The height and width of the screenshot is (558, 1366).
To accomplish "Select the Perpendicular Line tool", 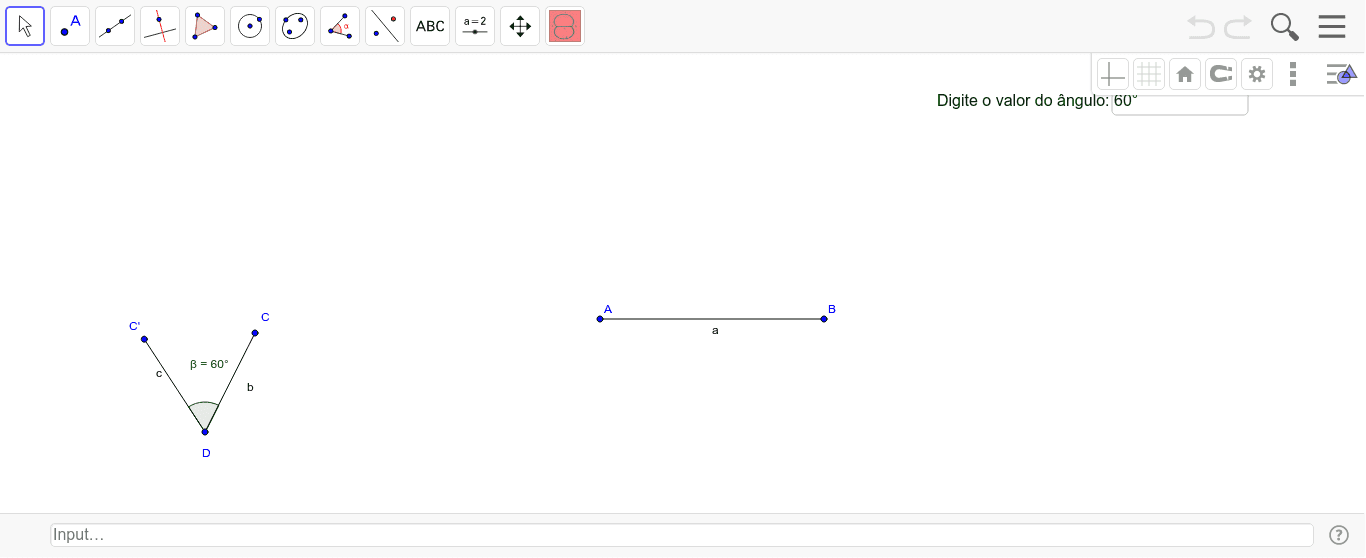I will click(x=160, y=26).
